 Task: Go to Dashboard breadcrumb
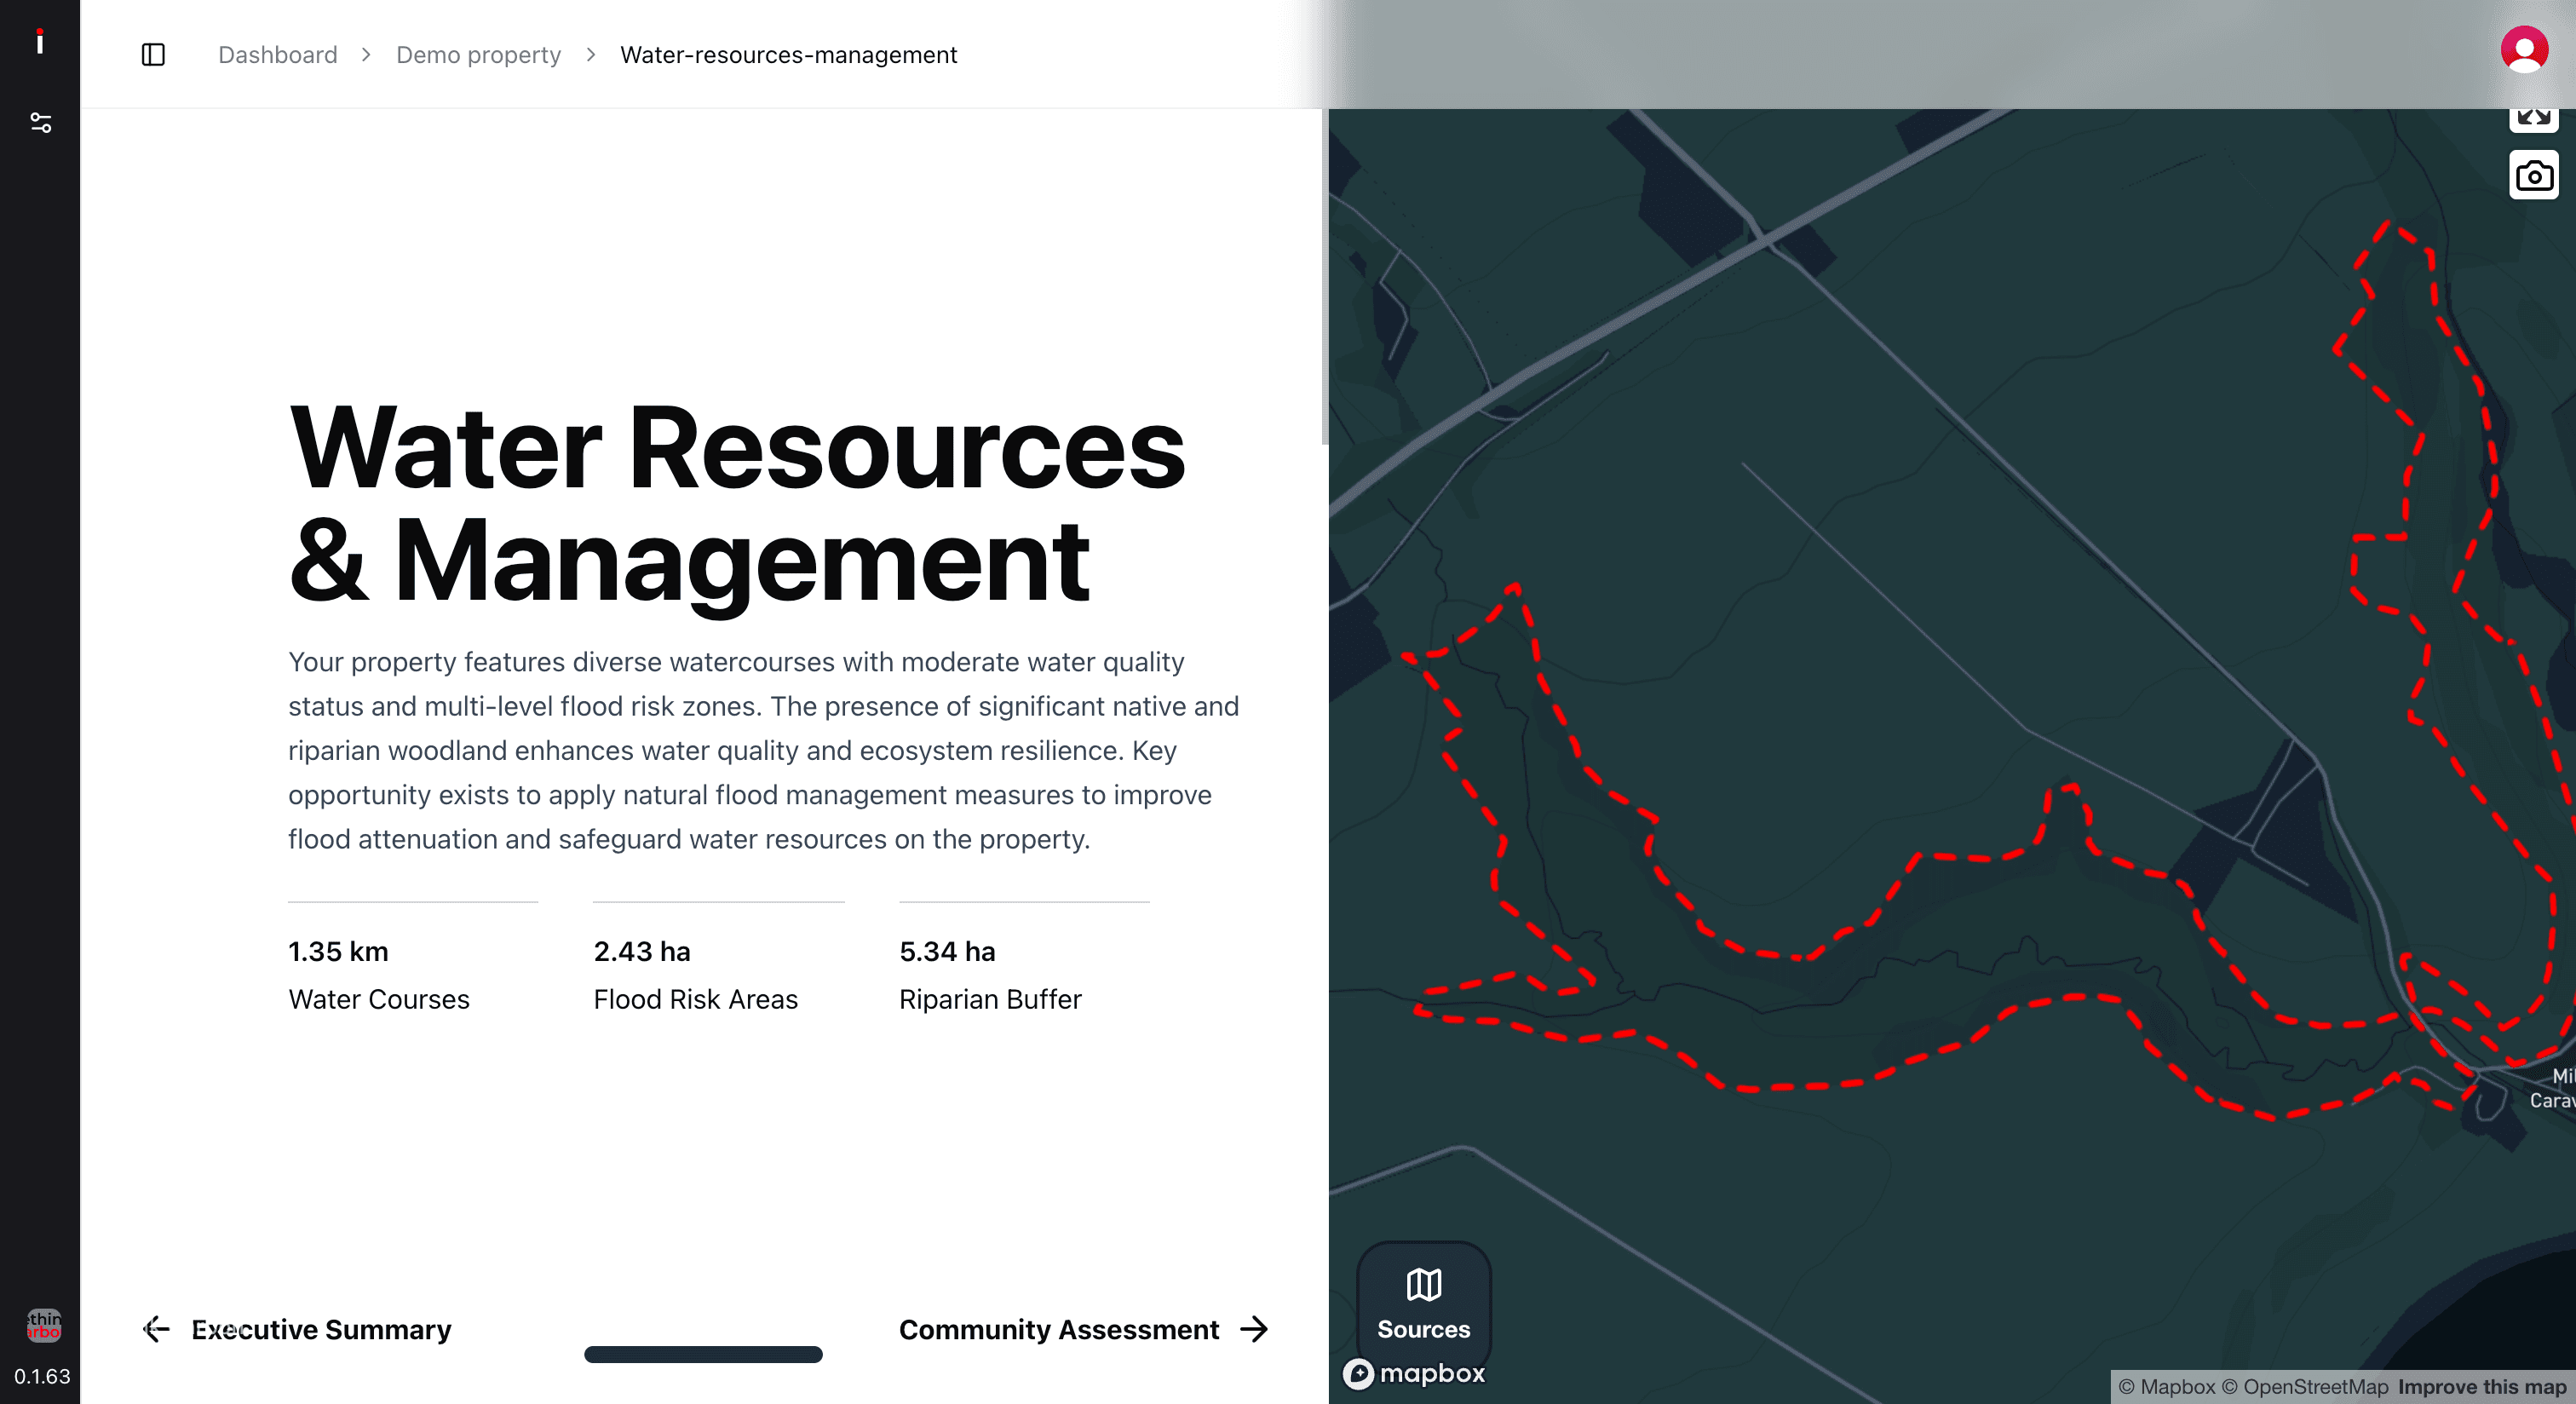[278, 55]
